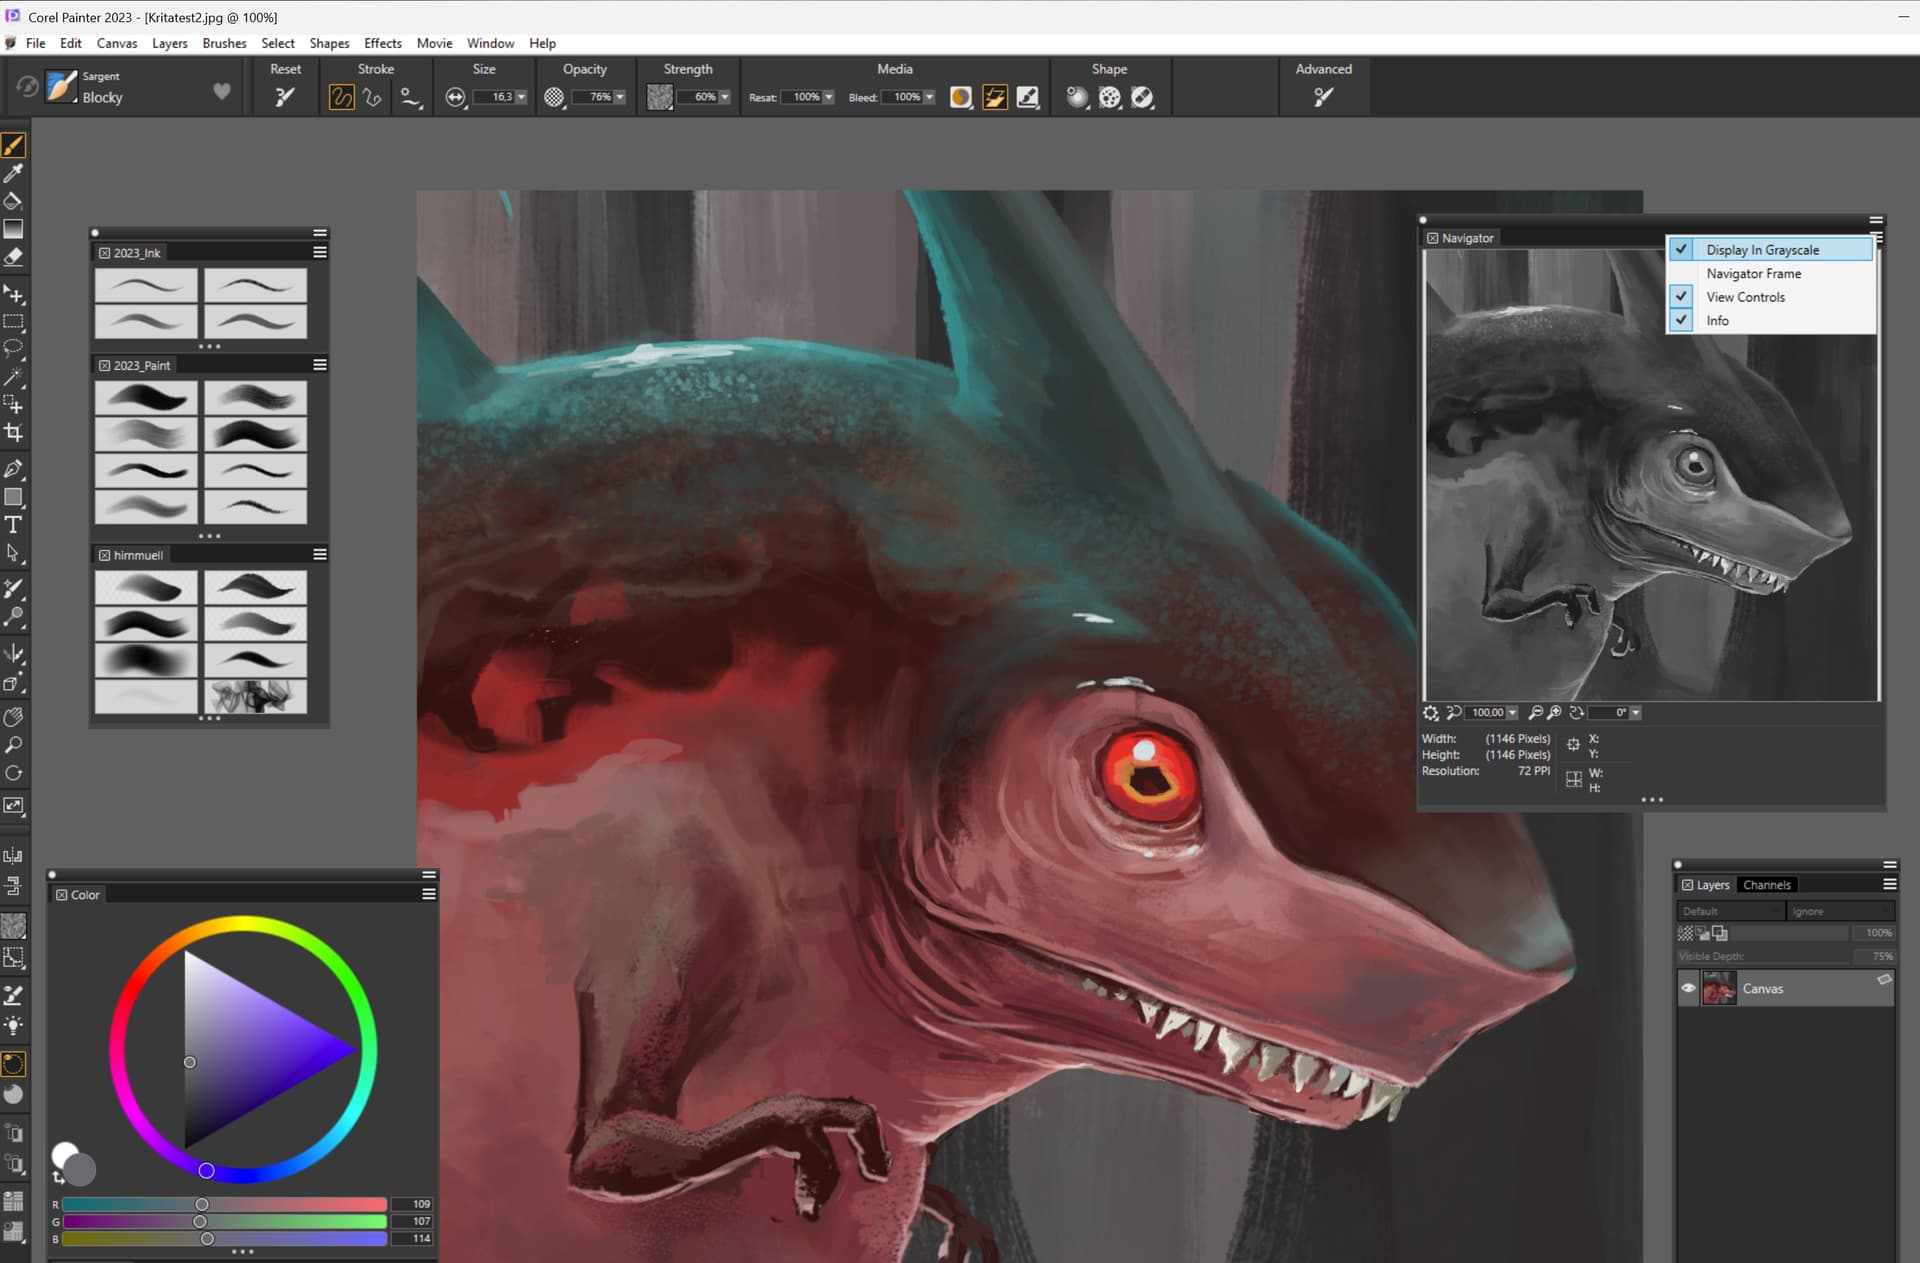Open the Sargent Blocky brush selector
1920x1263 pixels.
coord(62,88)
